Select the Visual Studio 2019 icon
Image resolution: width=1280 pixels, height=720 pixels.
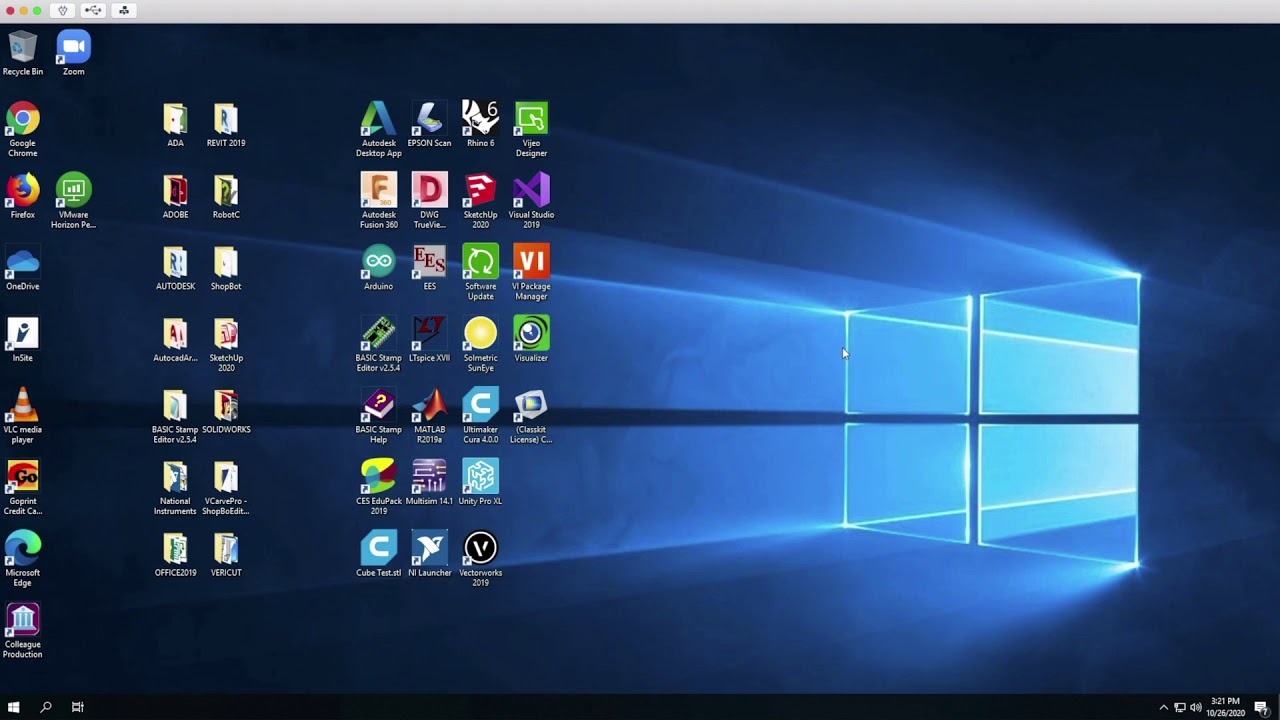pos(531,191)
